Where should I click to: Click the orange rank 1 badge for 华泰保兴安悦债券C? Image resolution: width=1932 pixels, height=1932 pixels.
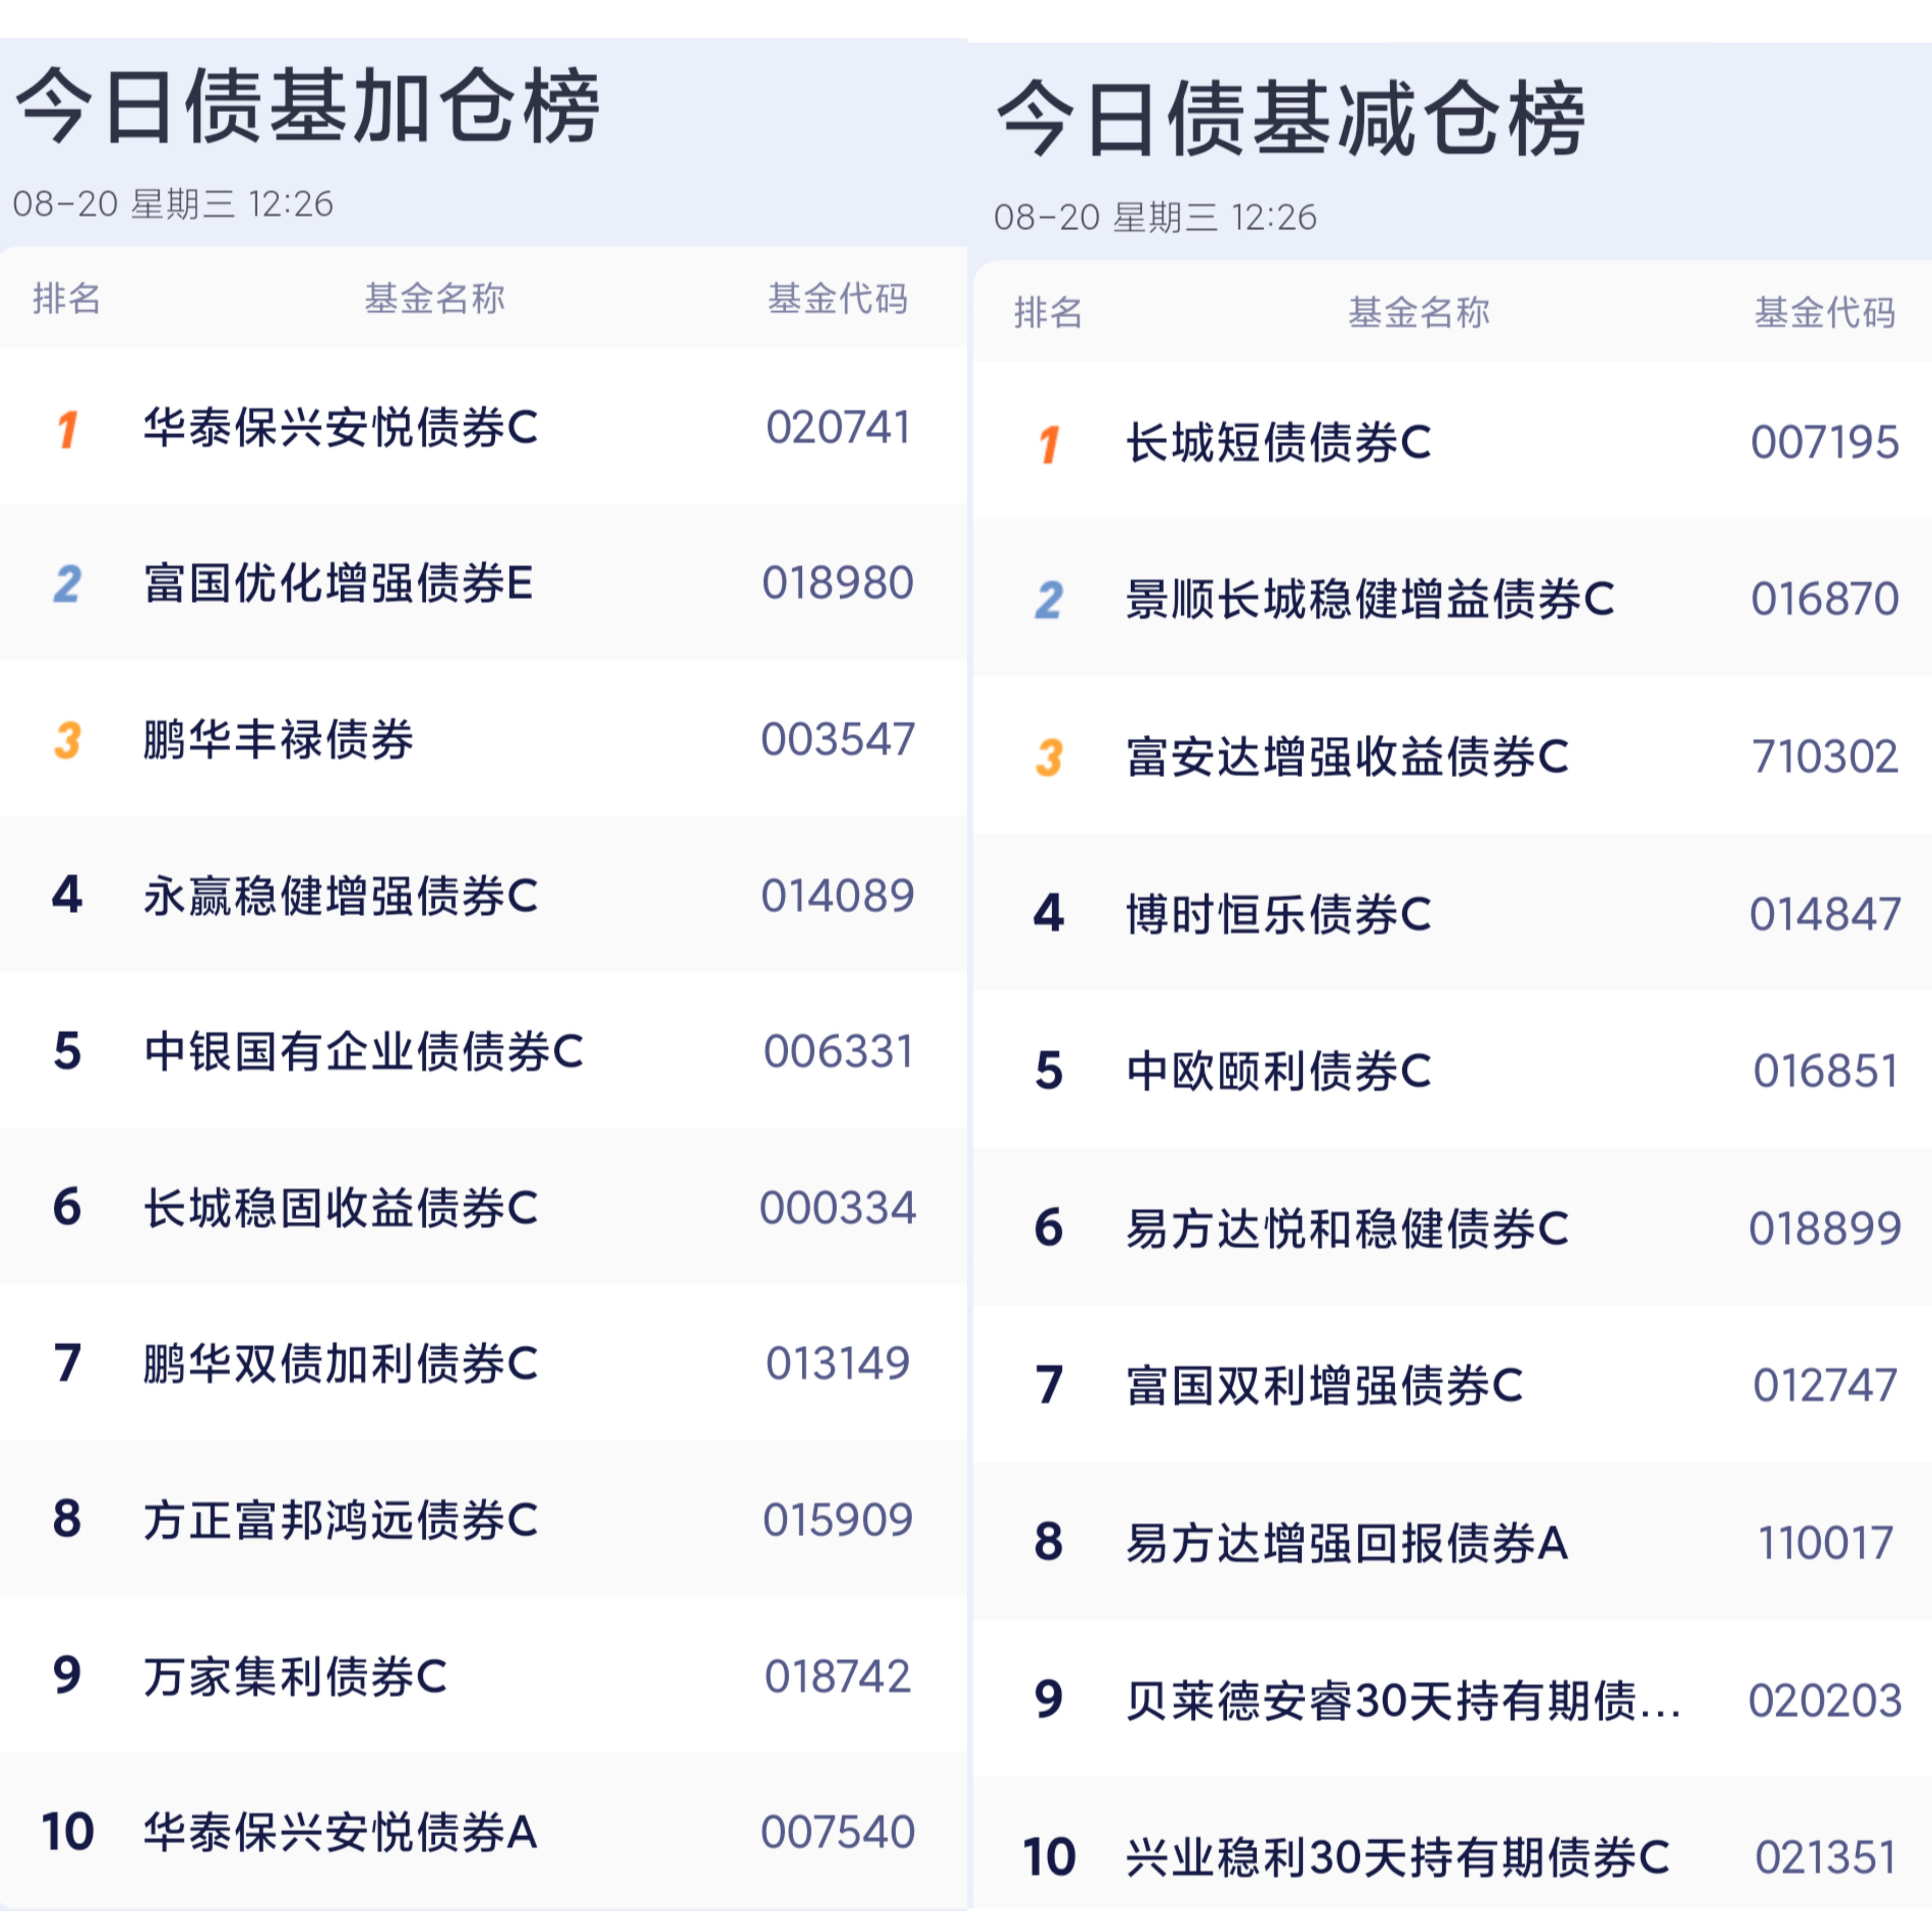[67, 429]
